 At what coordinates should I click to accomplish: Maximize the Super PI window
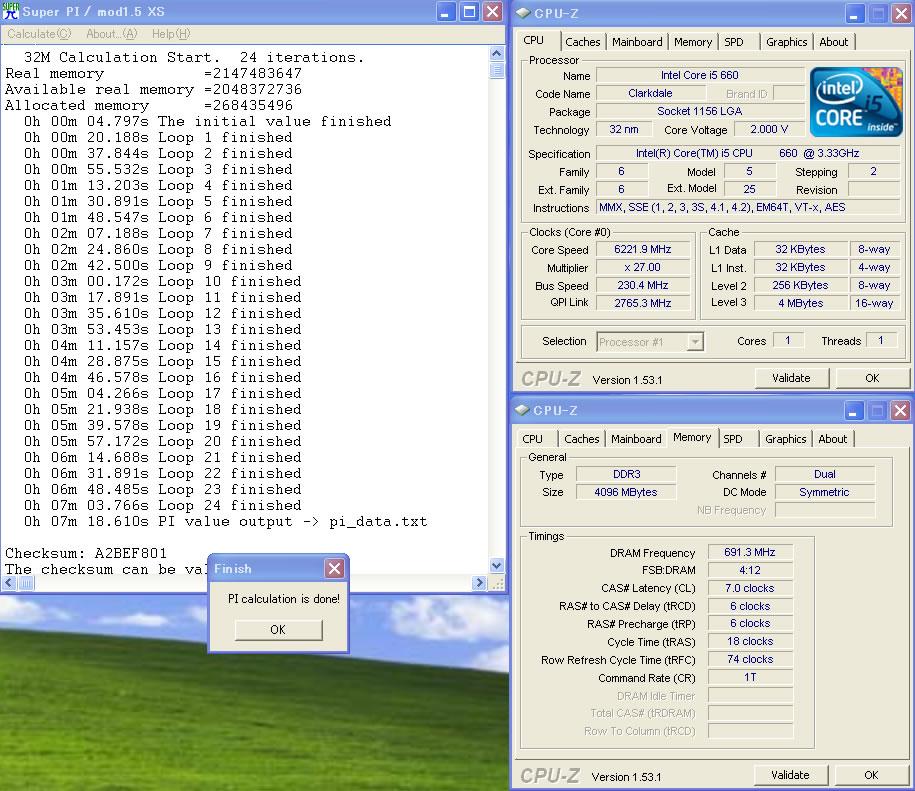(x=469, y=12)
